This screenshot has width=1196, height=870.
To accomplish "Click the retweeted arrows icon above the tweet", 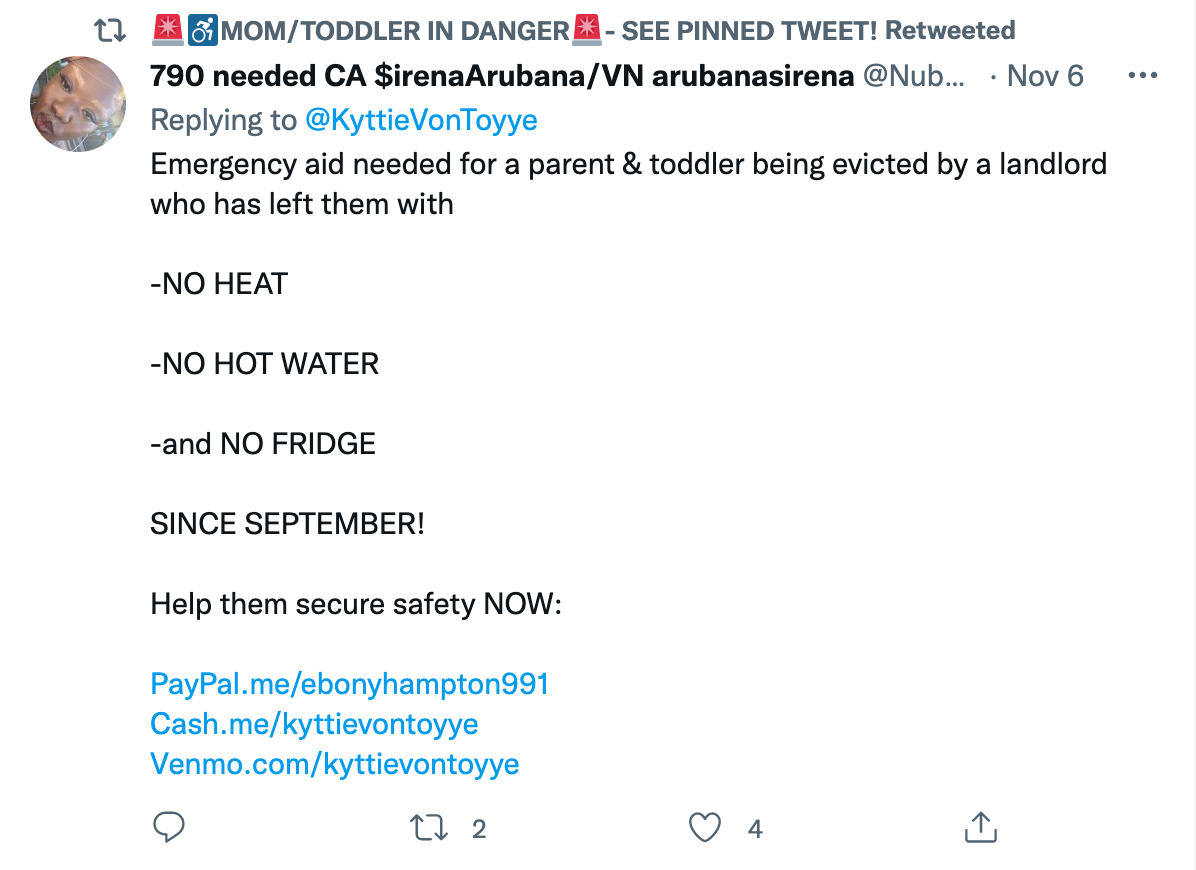I will coord(110,30).
